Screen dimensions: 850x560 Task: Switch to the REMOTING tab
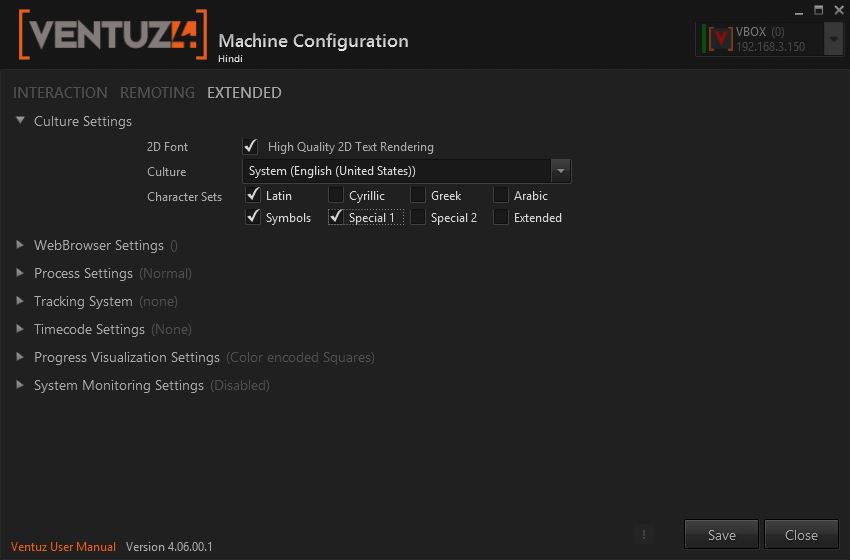(x=157, y=93)
